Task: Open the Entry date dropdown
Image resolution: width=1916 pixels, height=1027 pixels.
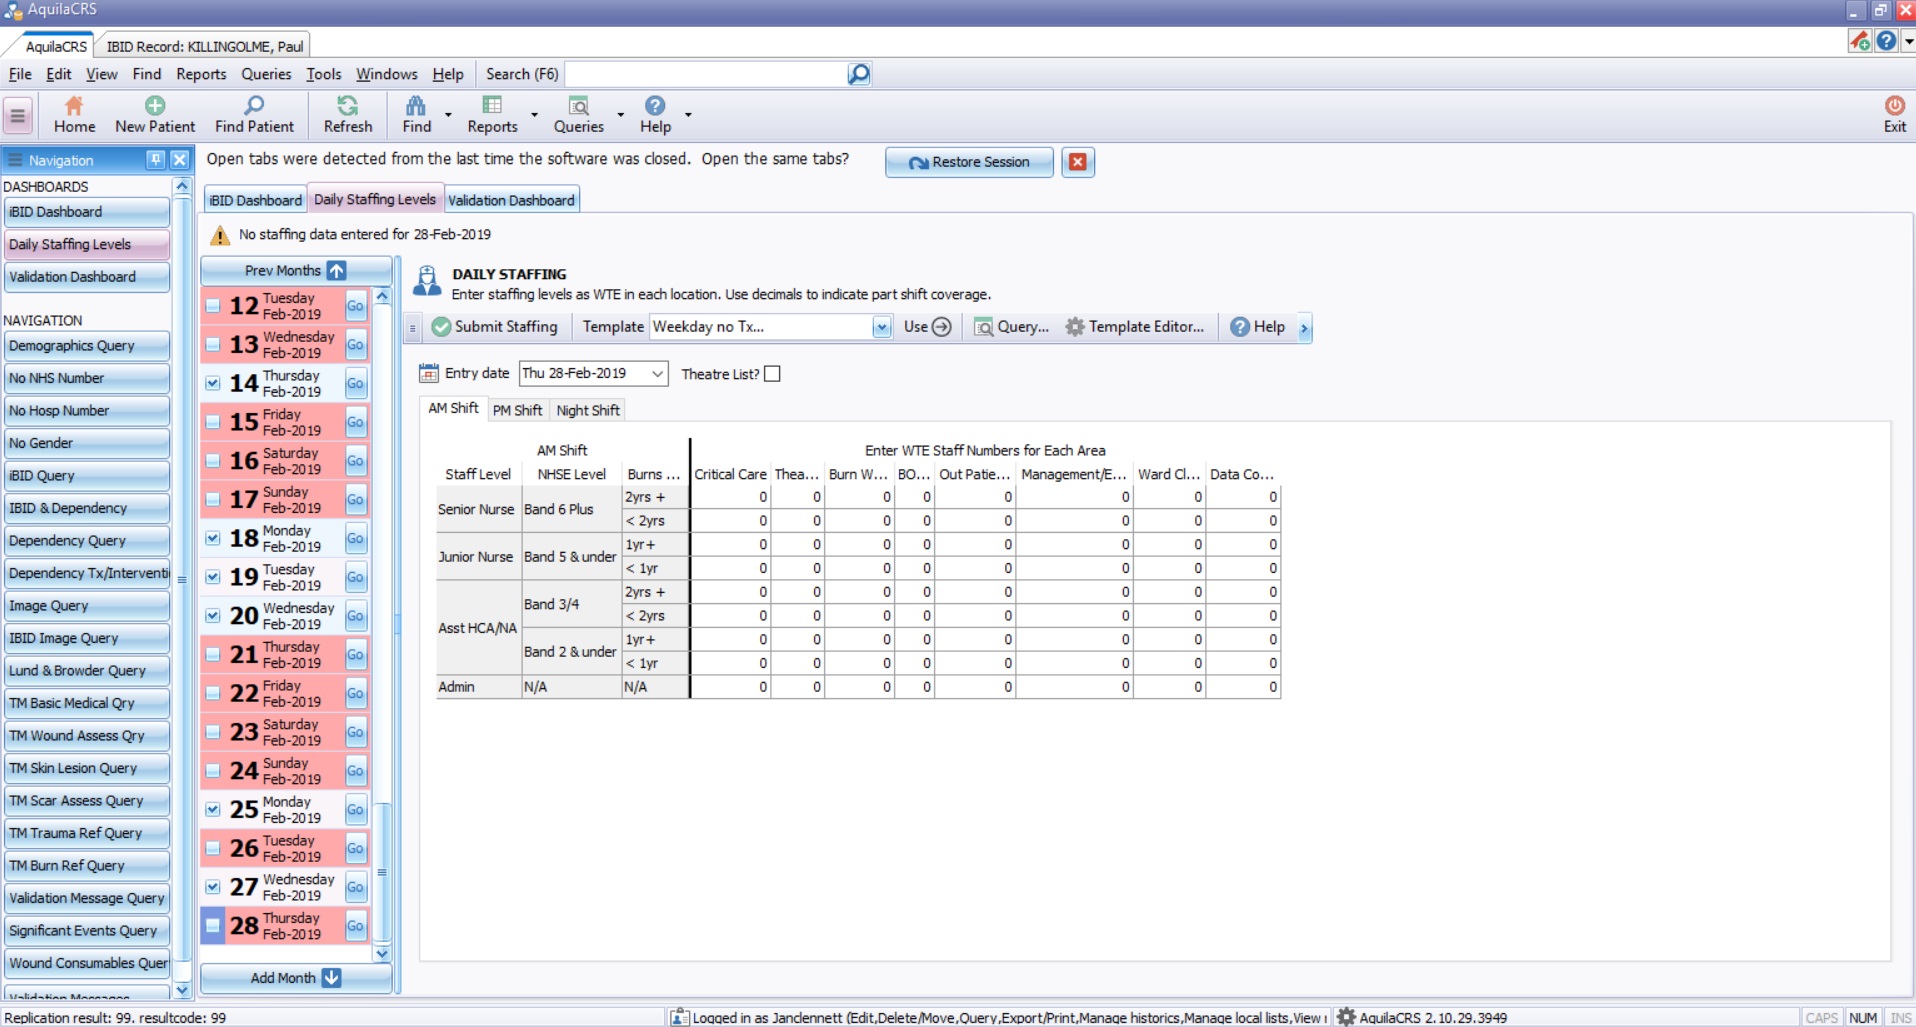Action: [657, 374]
